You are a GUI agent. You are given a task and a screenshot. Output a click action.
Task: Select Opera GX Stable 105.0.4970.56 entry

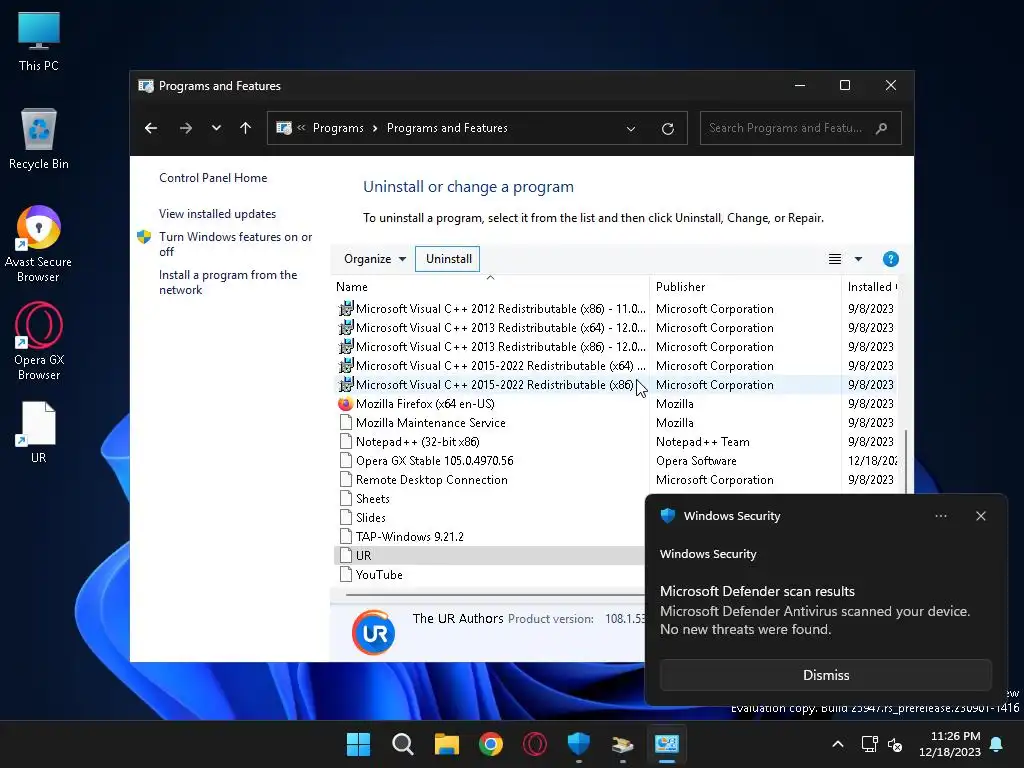(x=617, y=460)
